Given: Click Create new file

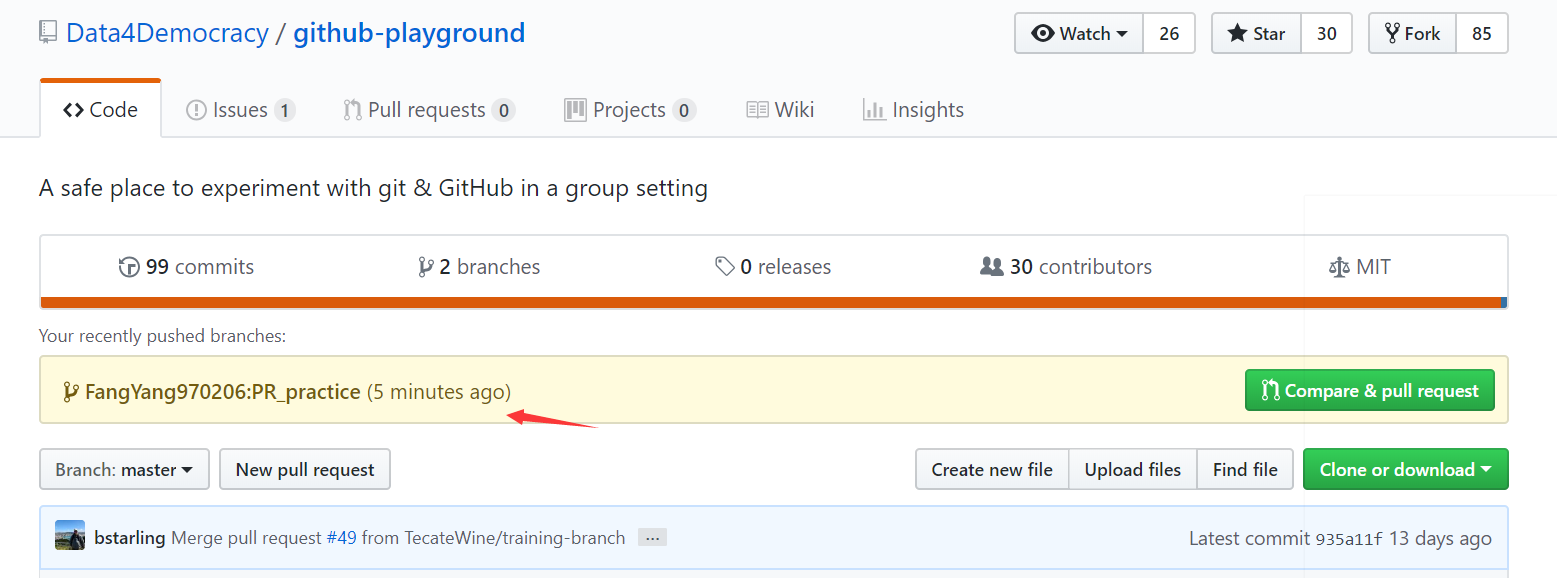Looking at the screenshot, I should pyautogui.click(x=992, y=469).
